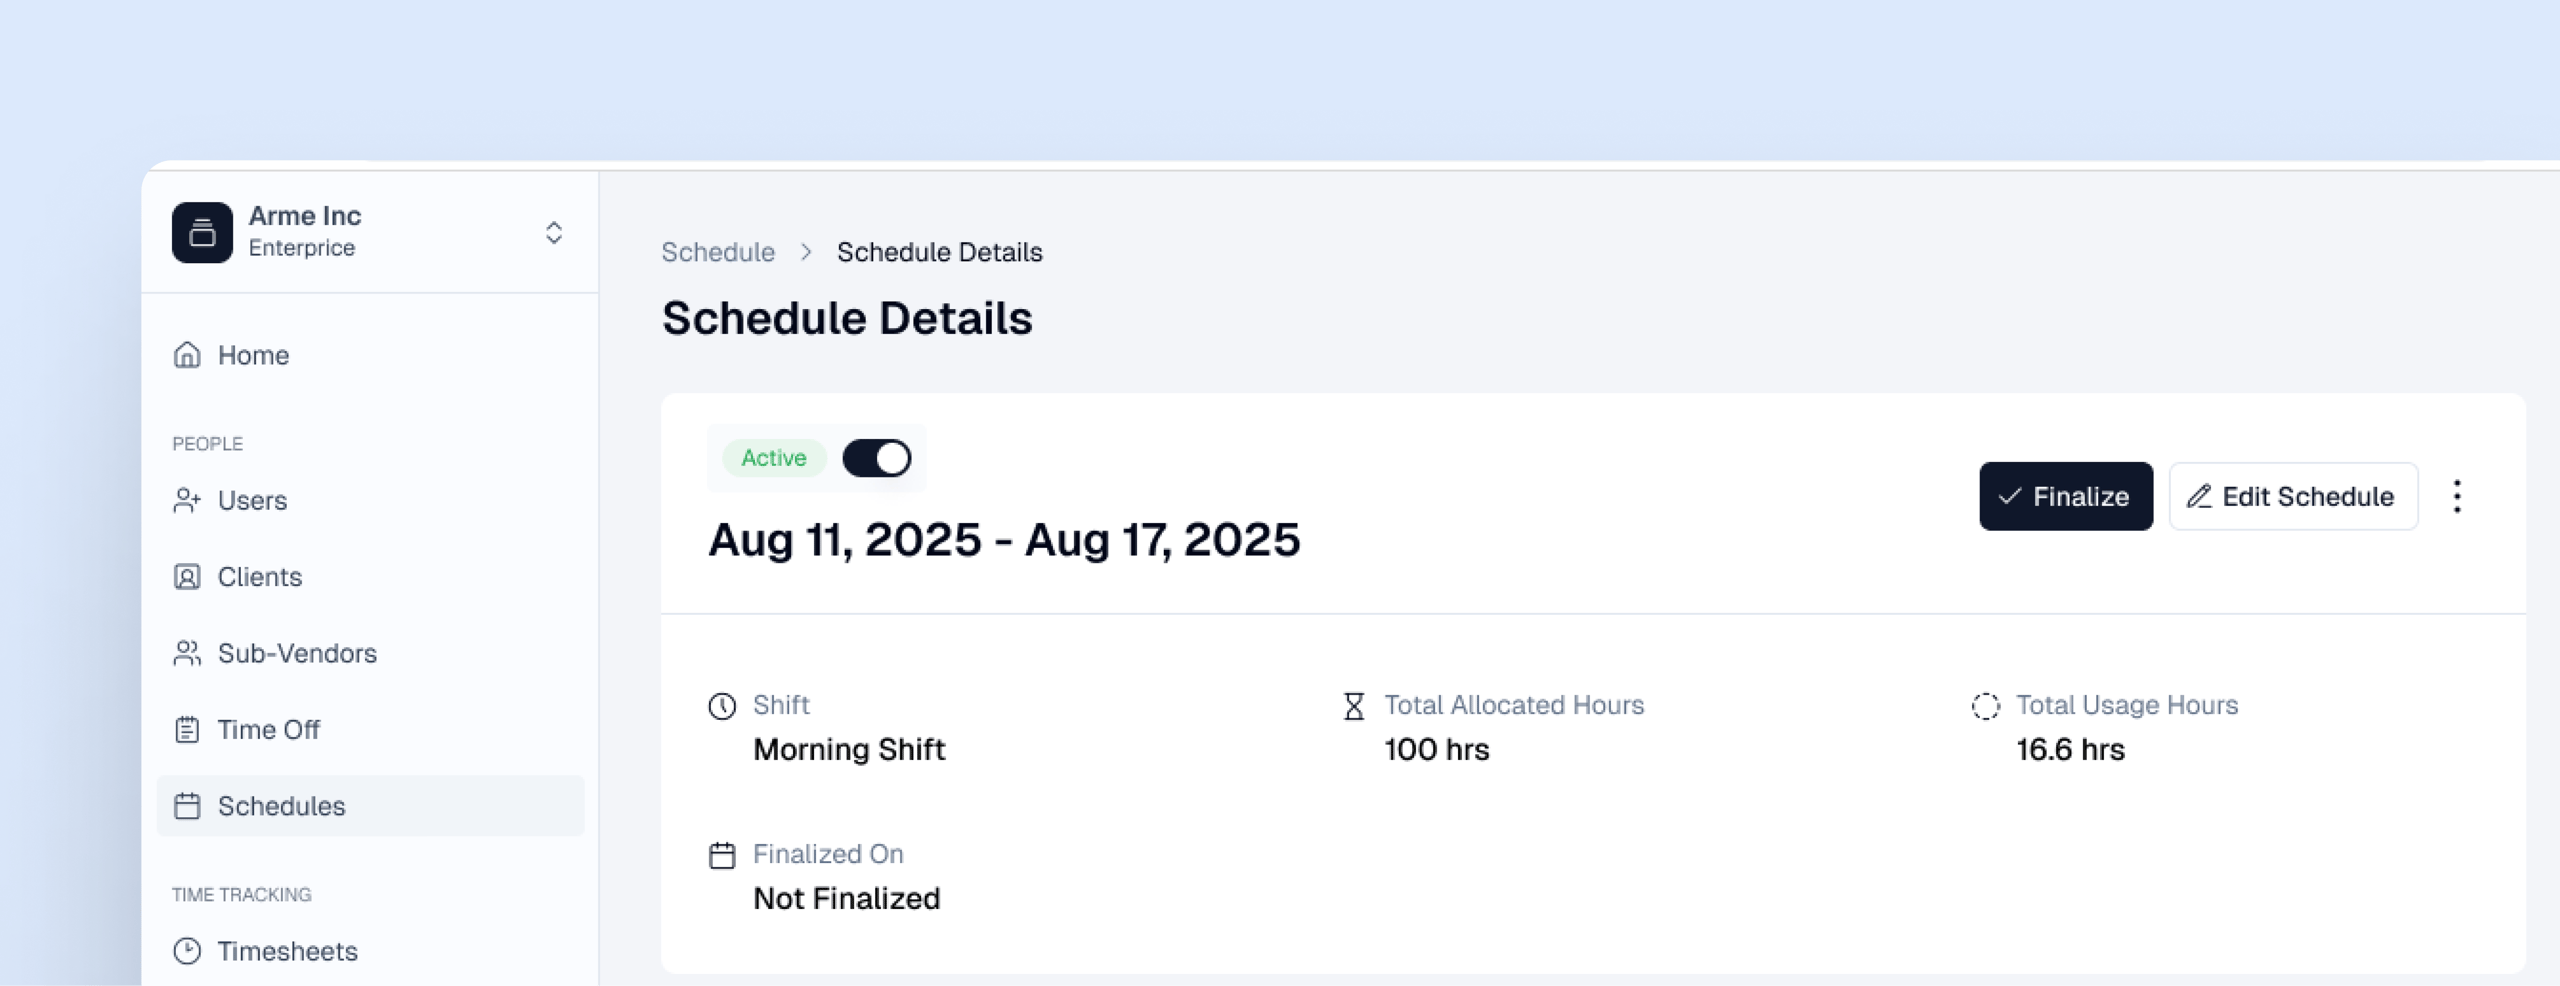Viewport: 2560px width, 986px height.
Task: Expand the Arme Inc workspace switcher
Action: (x=553, y=233)
